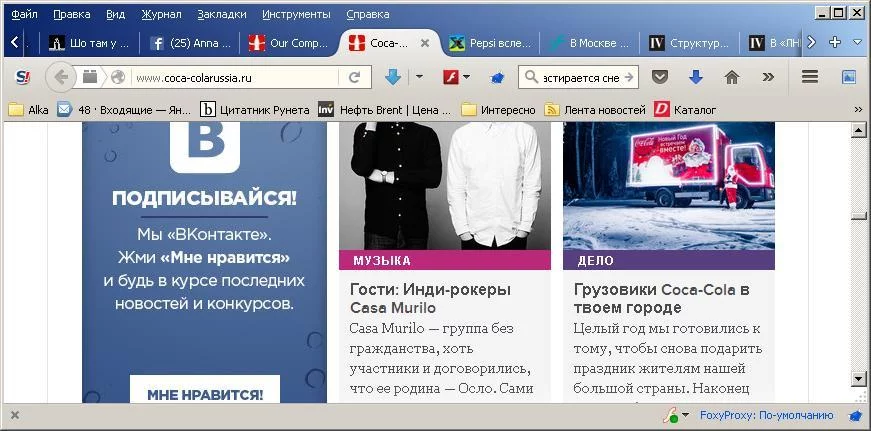Click the Coca-Cola truck thumbnail
This screenshot has height=431, width=871.
click(x=669, y=186)
